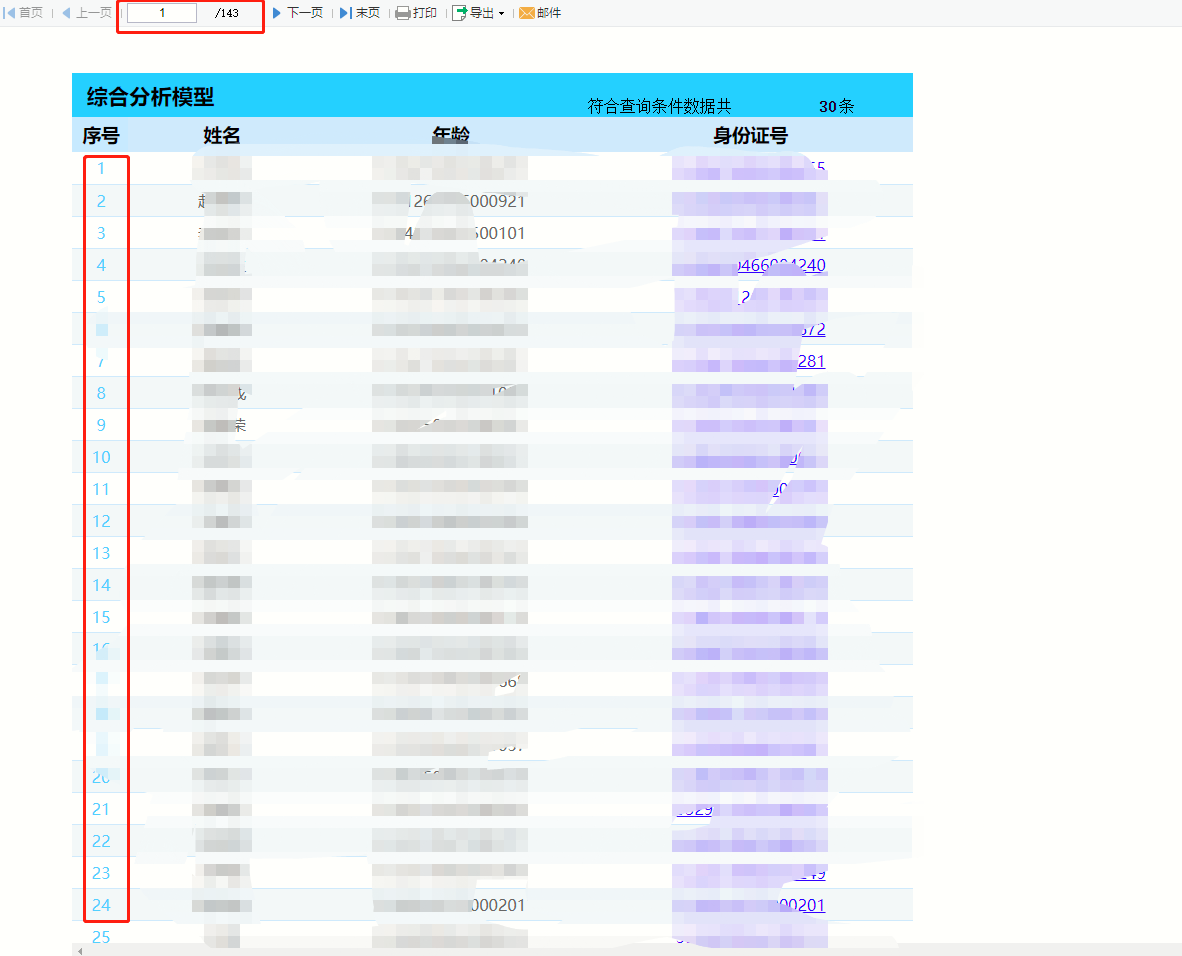1182x956 pixels.
Task: Click the 综合分析模型 title
Action: point(151,97)
